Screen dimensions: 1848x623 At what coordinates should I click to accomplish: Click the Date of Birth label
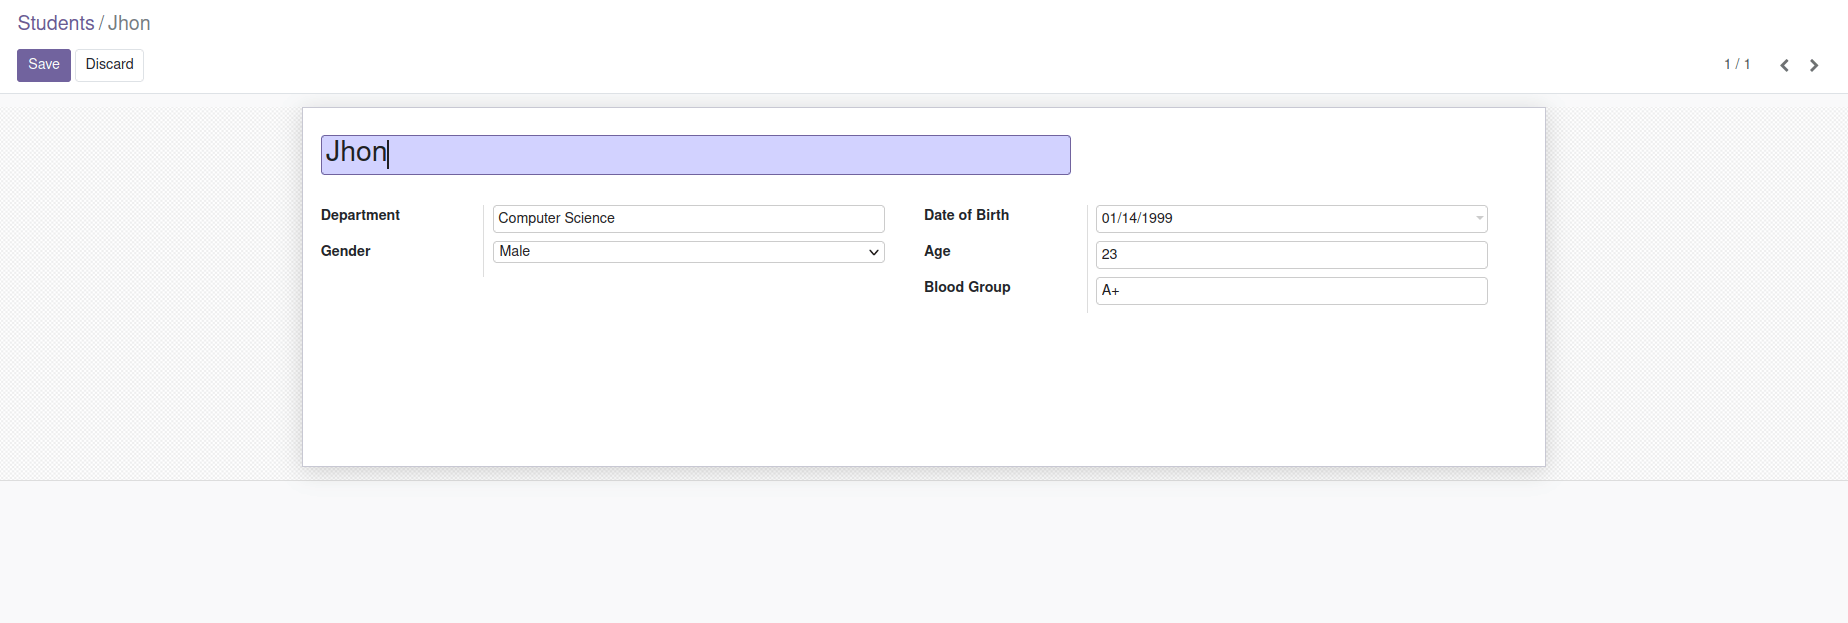[x=966, y=215]
